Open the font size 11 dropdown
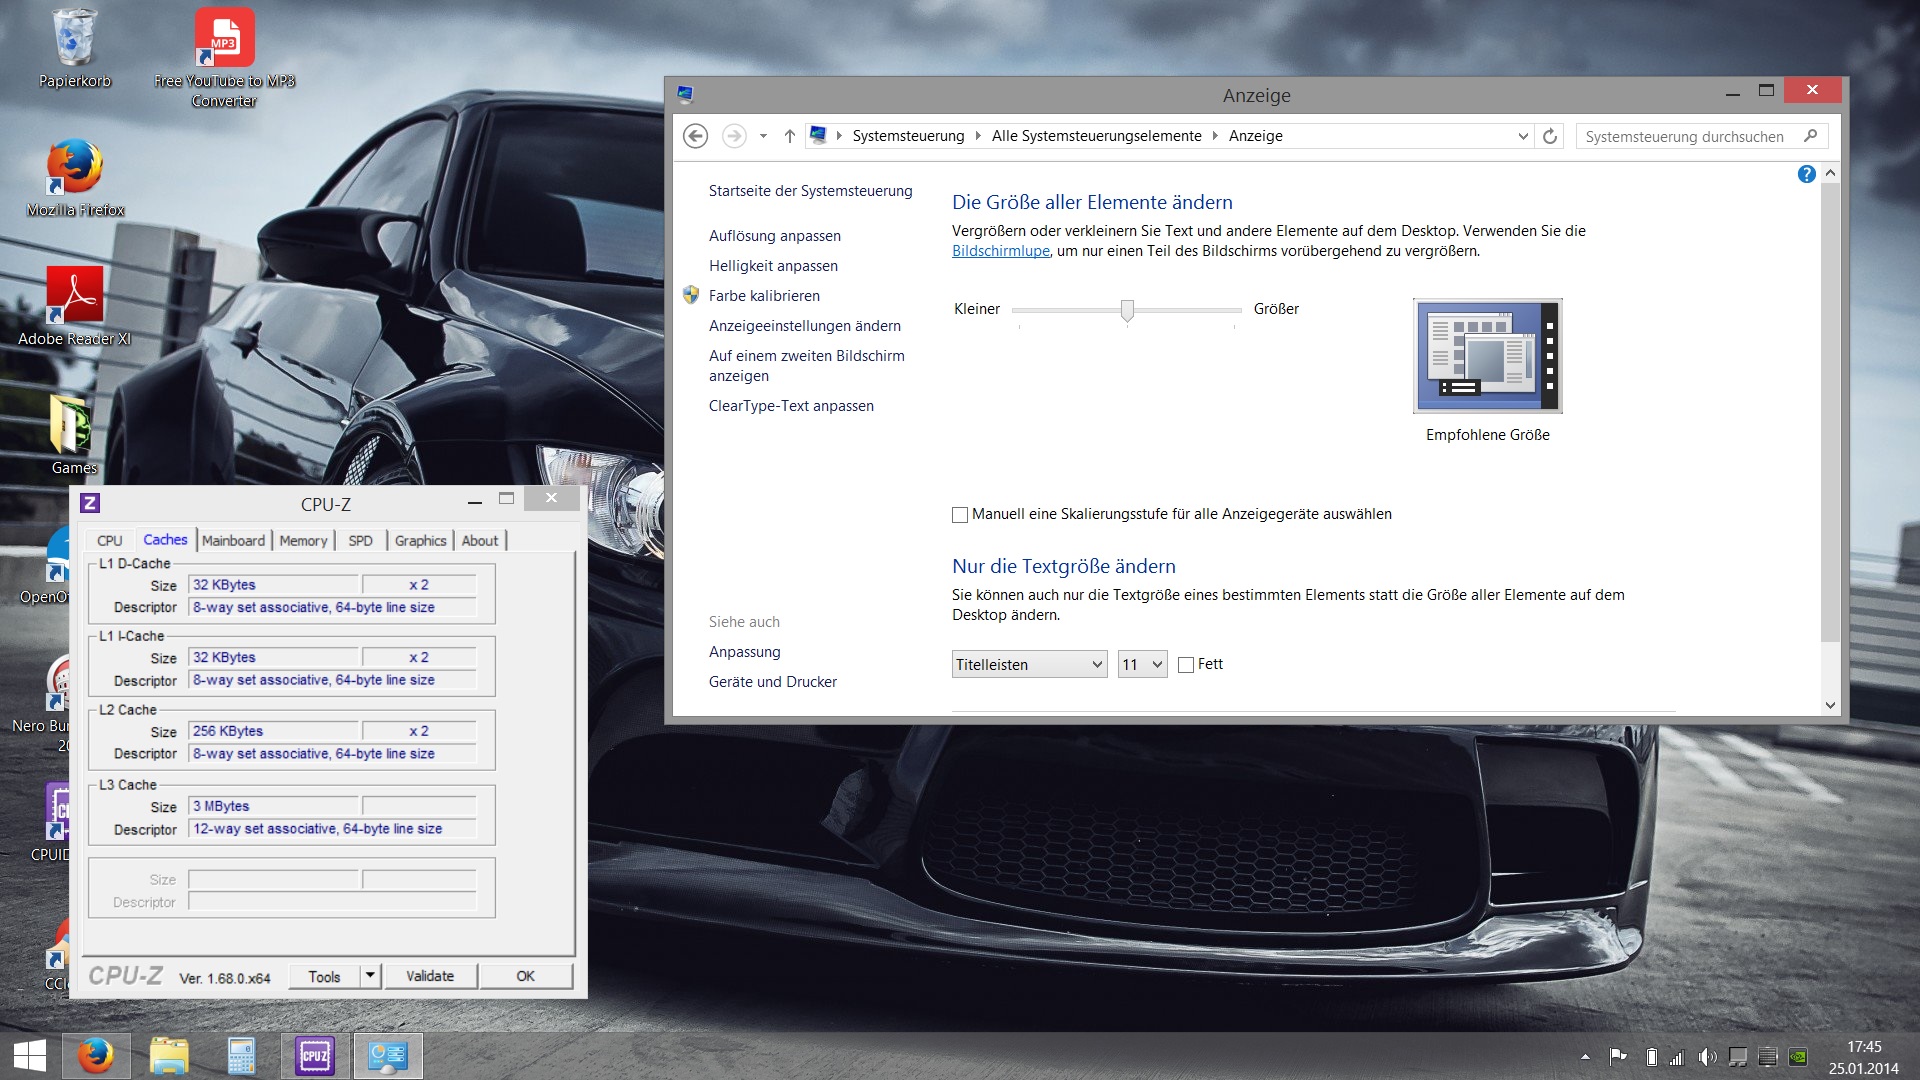Screen dimensions: 1920x1080 (x=1142, y=665)
